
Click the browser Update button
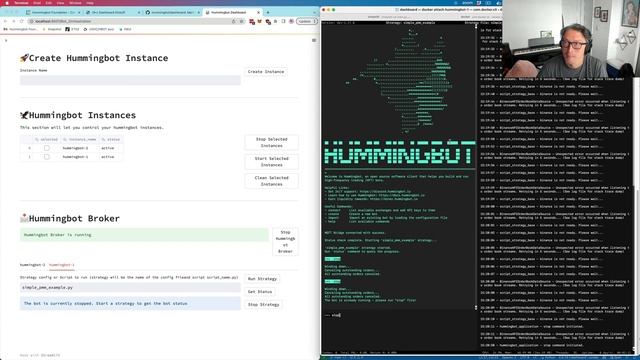[307, 21]
